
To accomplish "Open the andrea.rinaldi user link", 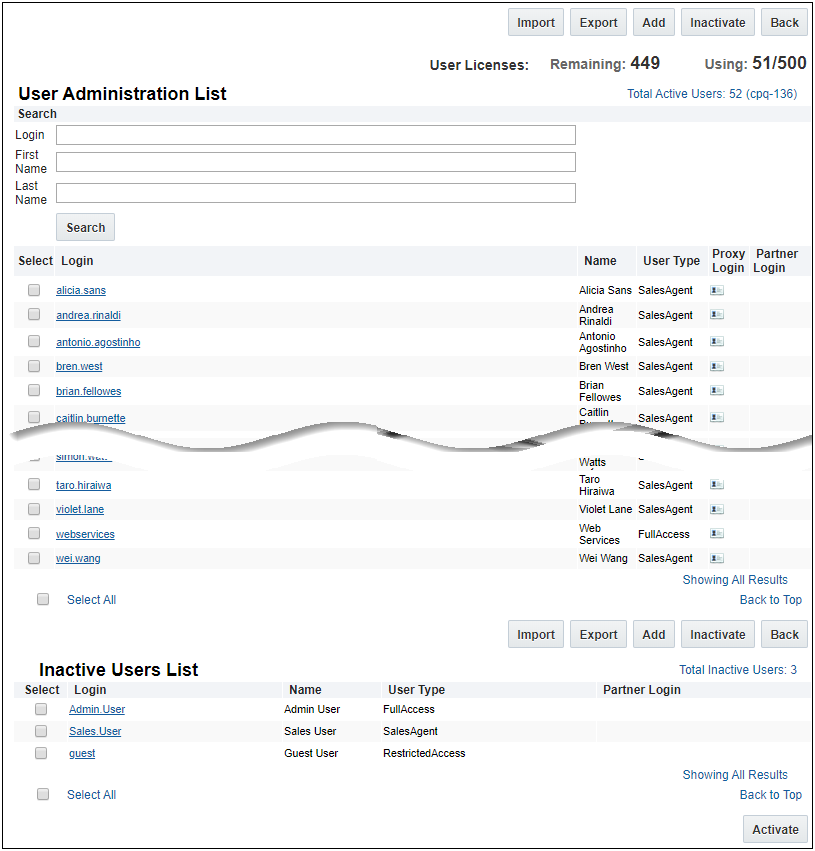I will (x=88, y=315).
